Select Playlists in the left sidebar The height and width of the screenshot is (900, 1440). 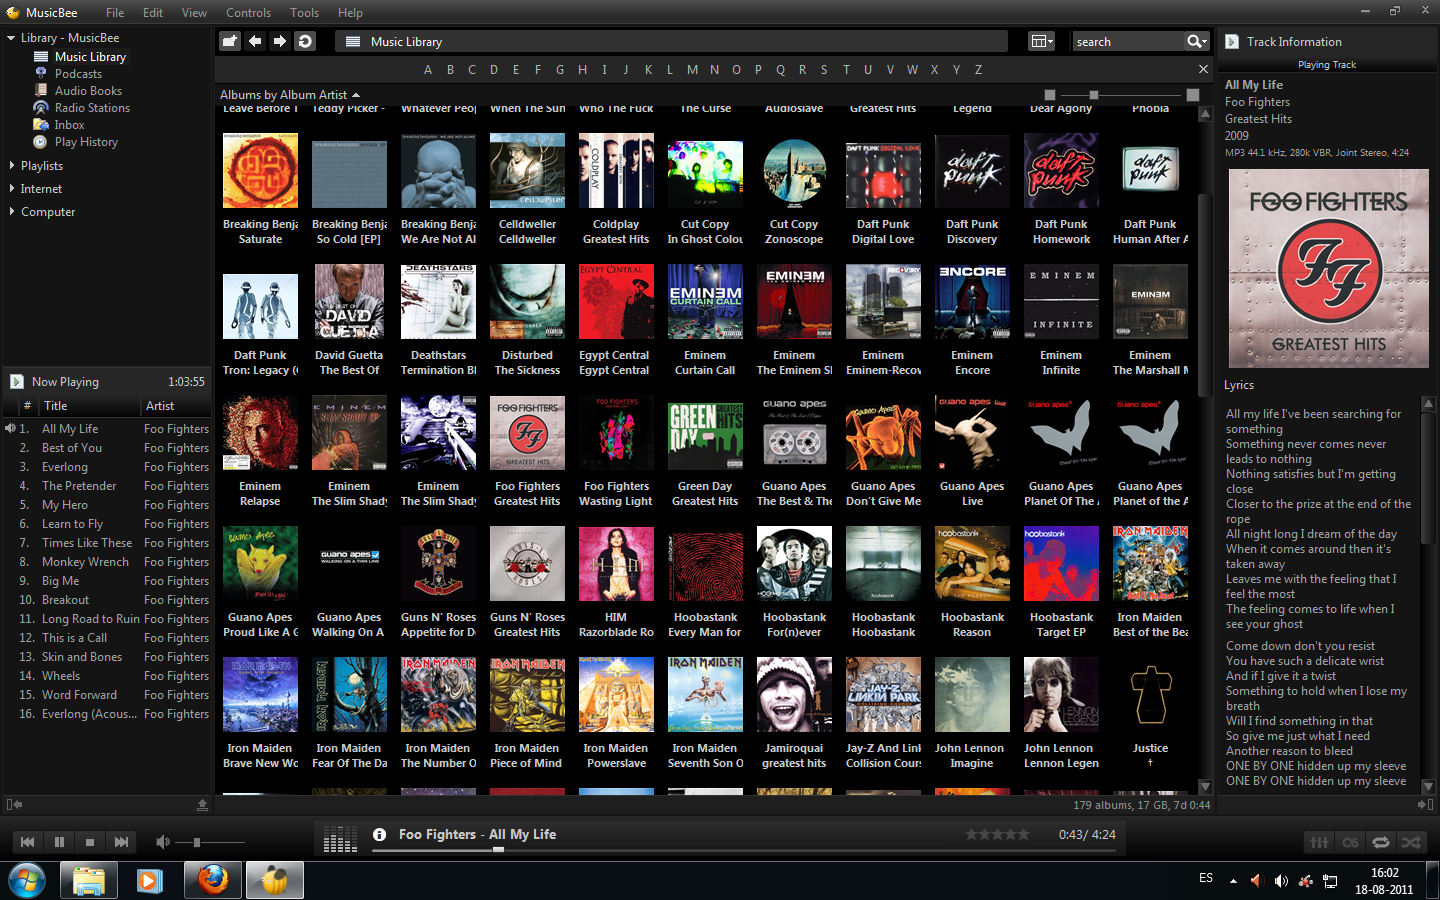[x=40, y=165]
